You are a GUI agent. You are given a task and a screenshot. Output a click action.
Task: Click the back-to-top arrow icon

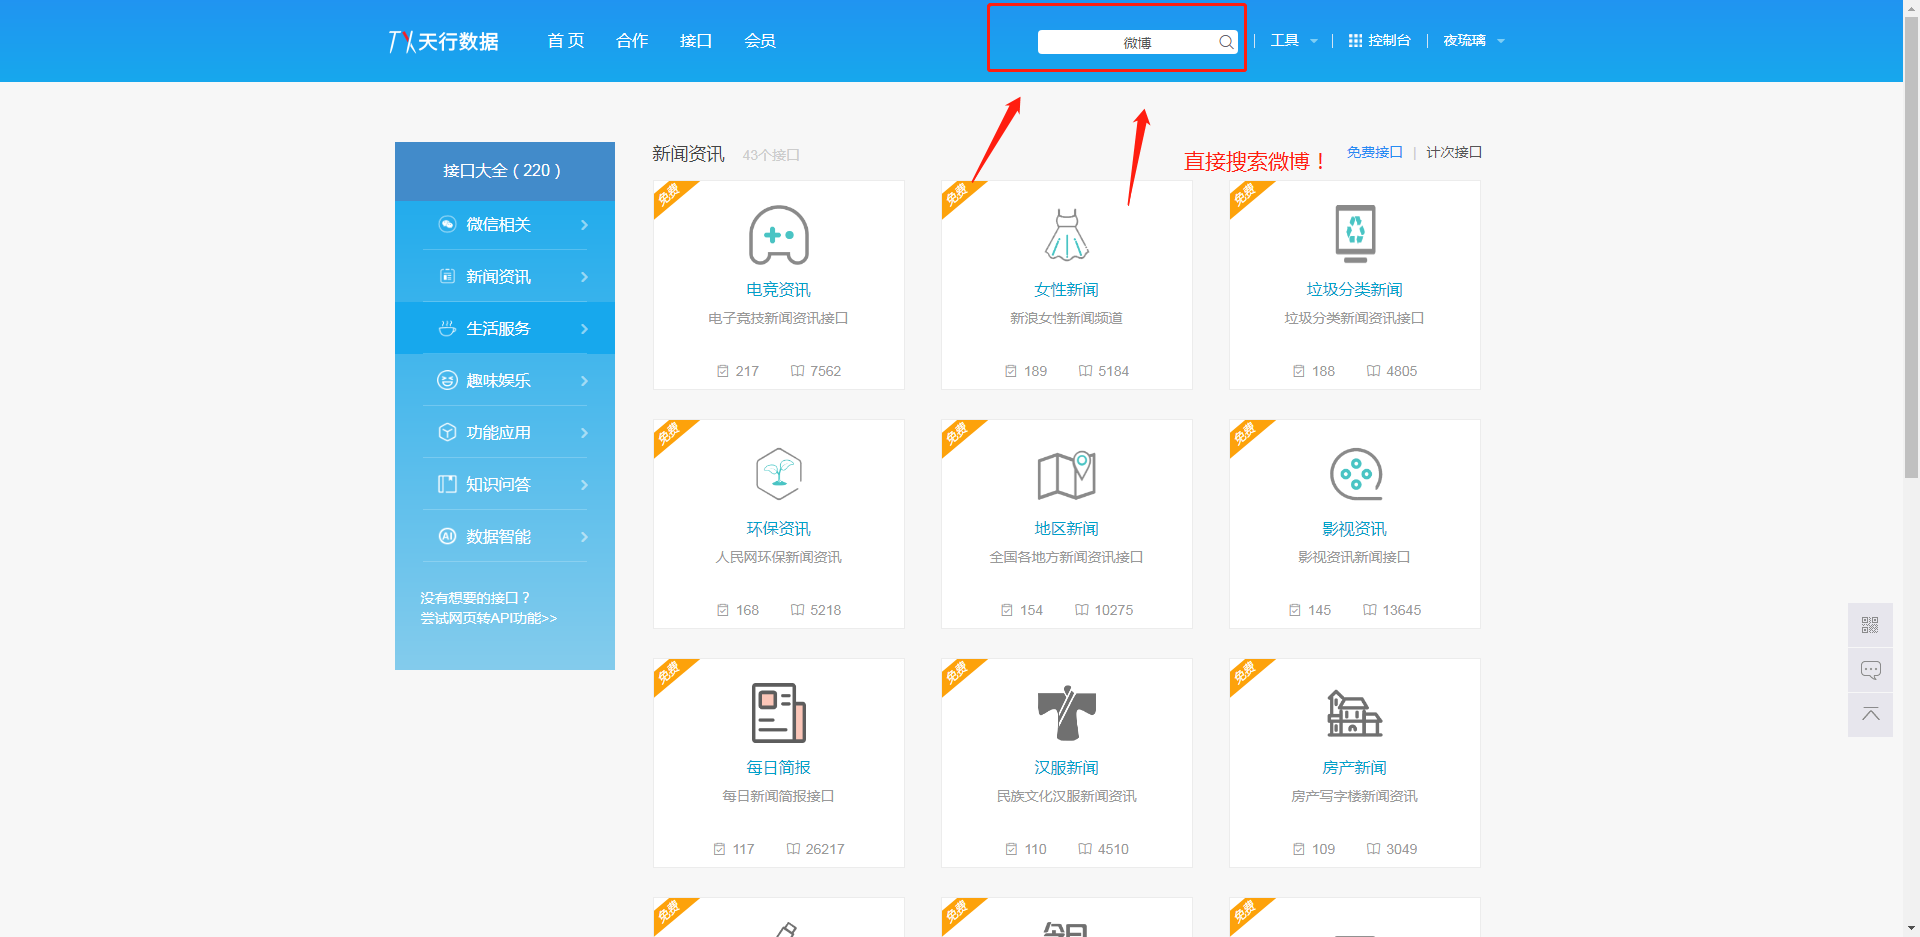point(1870,714)
